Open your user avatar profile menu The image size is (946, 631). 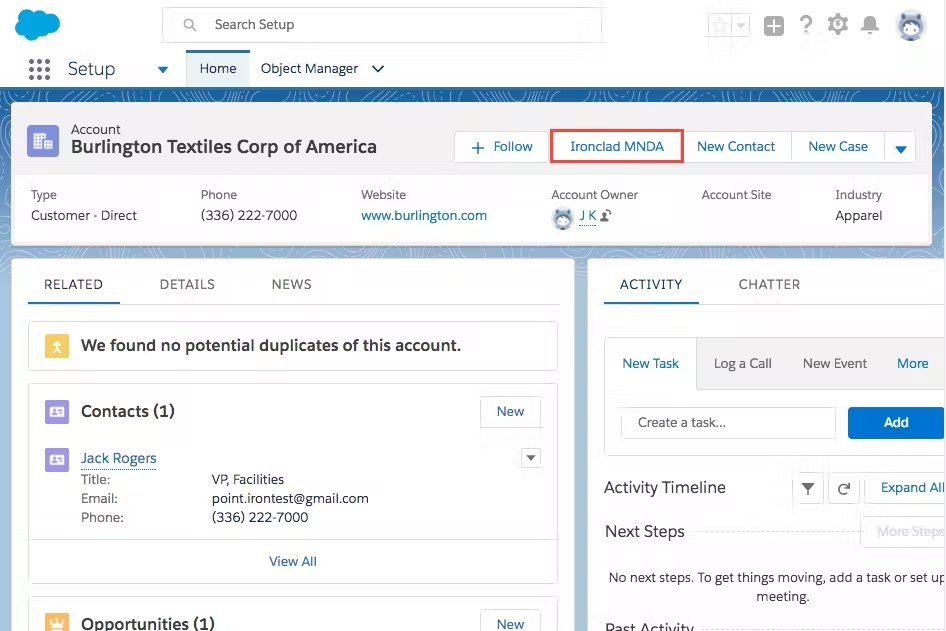click(x=911, y=25)
